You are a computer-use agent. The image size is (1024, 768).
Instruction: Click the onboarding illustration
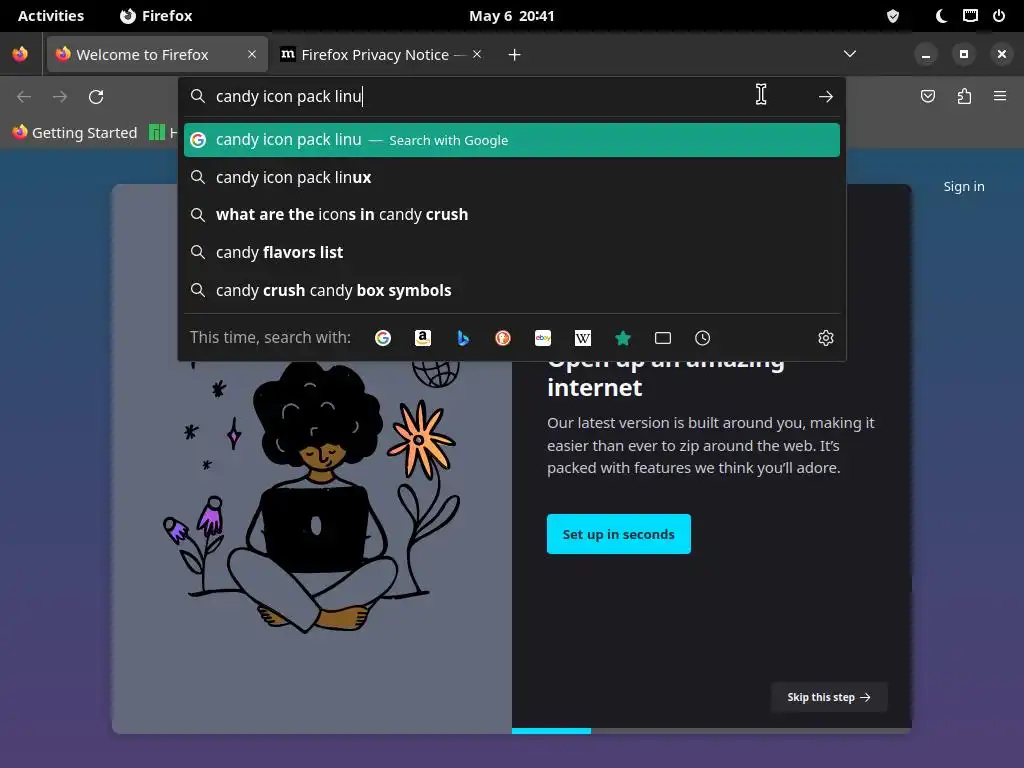[x=312, y=496]
